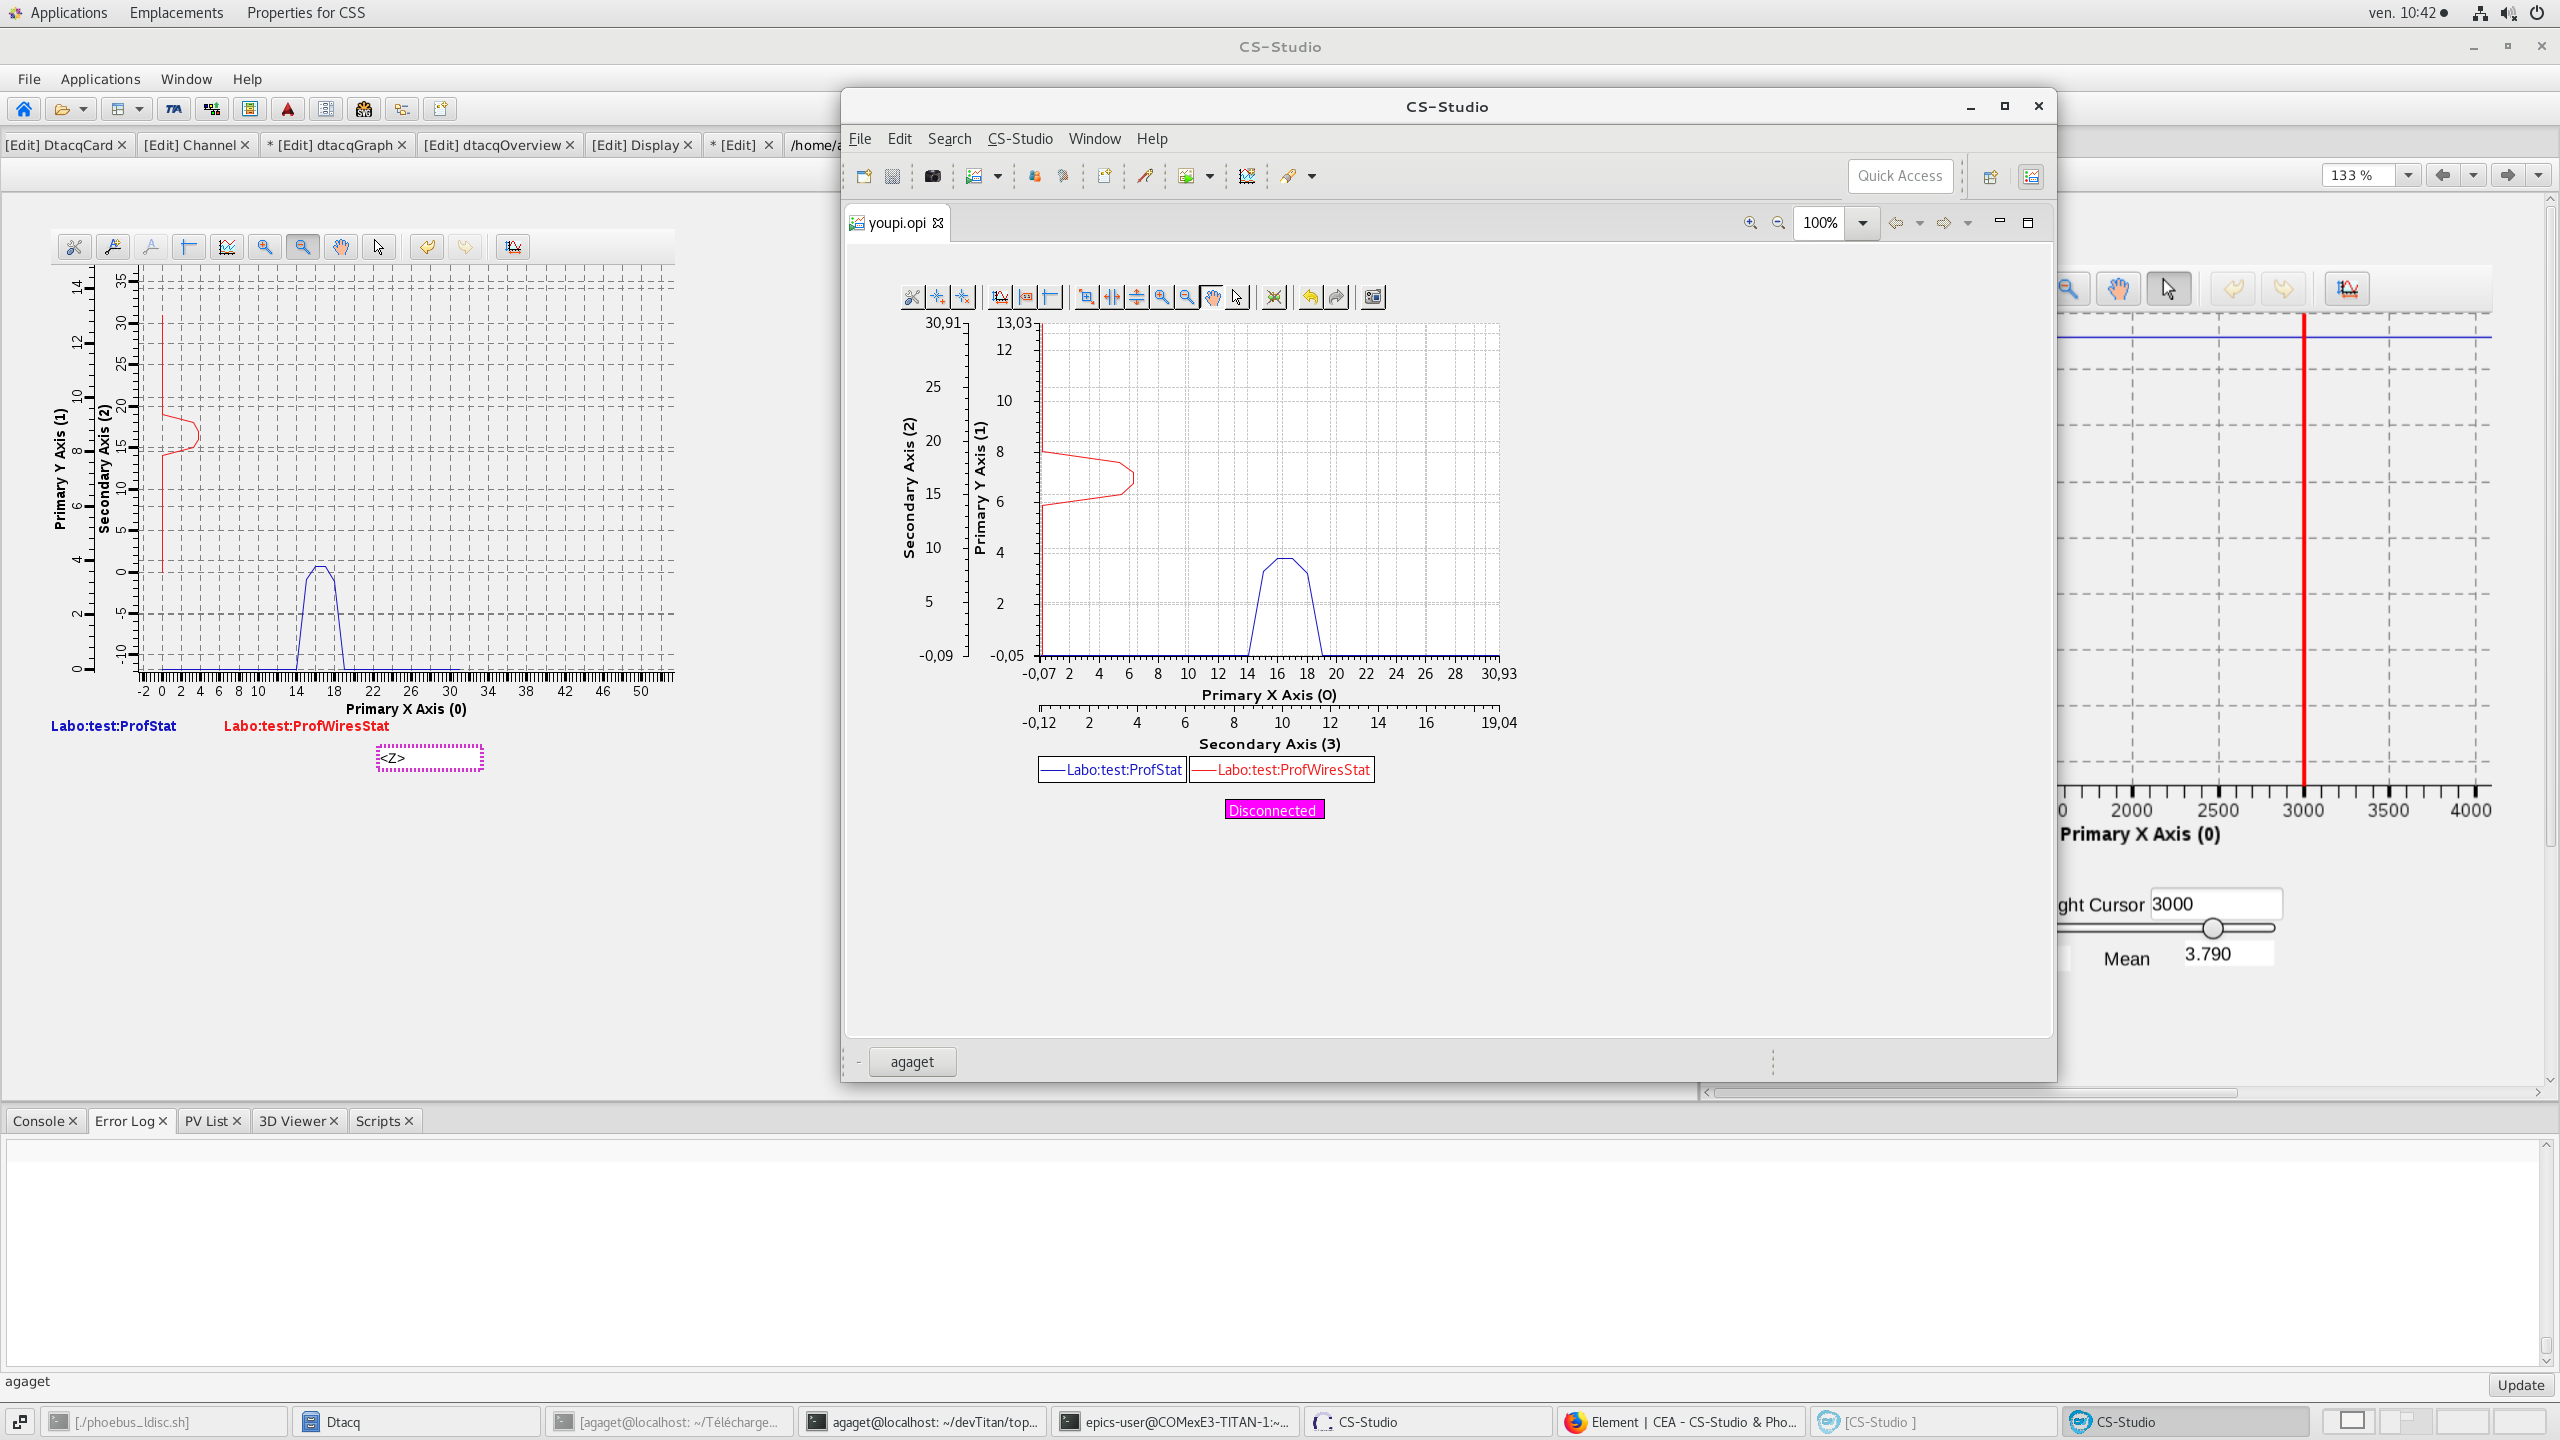Enable pan hand tool on the left plot toolbar
Viewport: 2560px width, 1440px height.
[341, 247]
